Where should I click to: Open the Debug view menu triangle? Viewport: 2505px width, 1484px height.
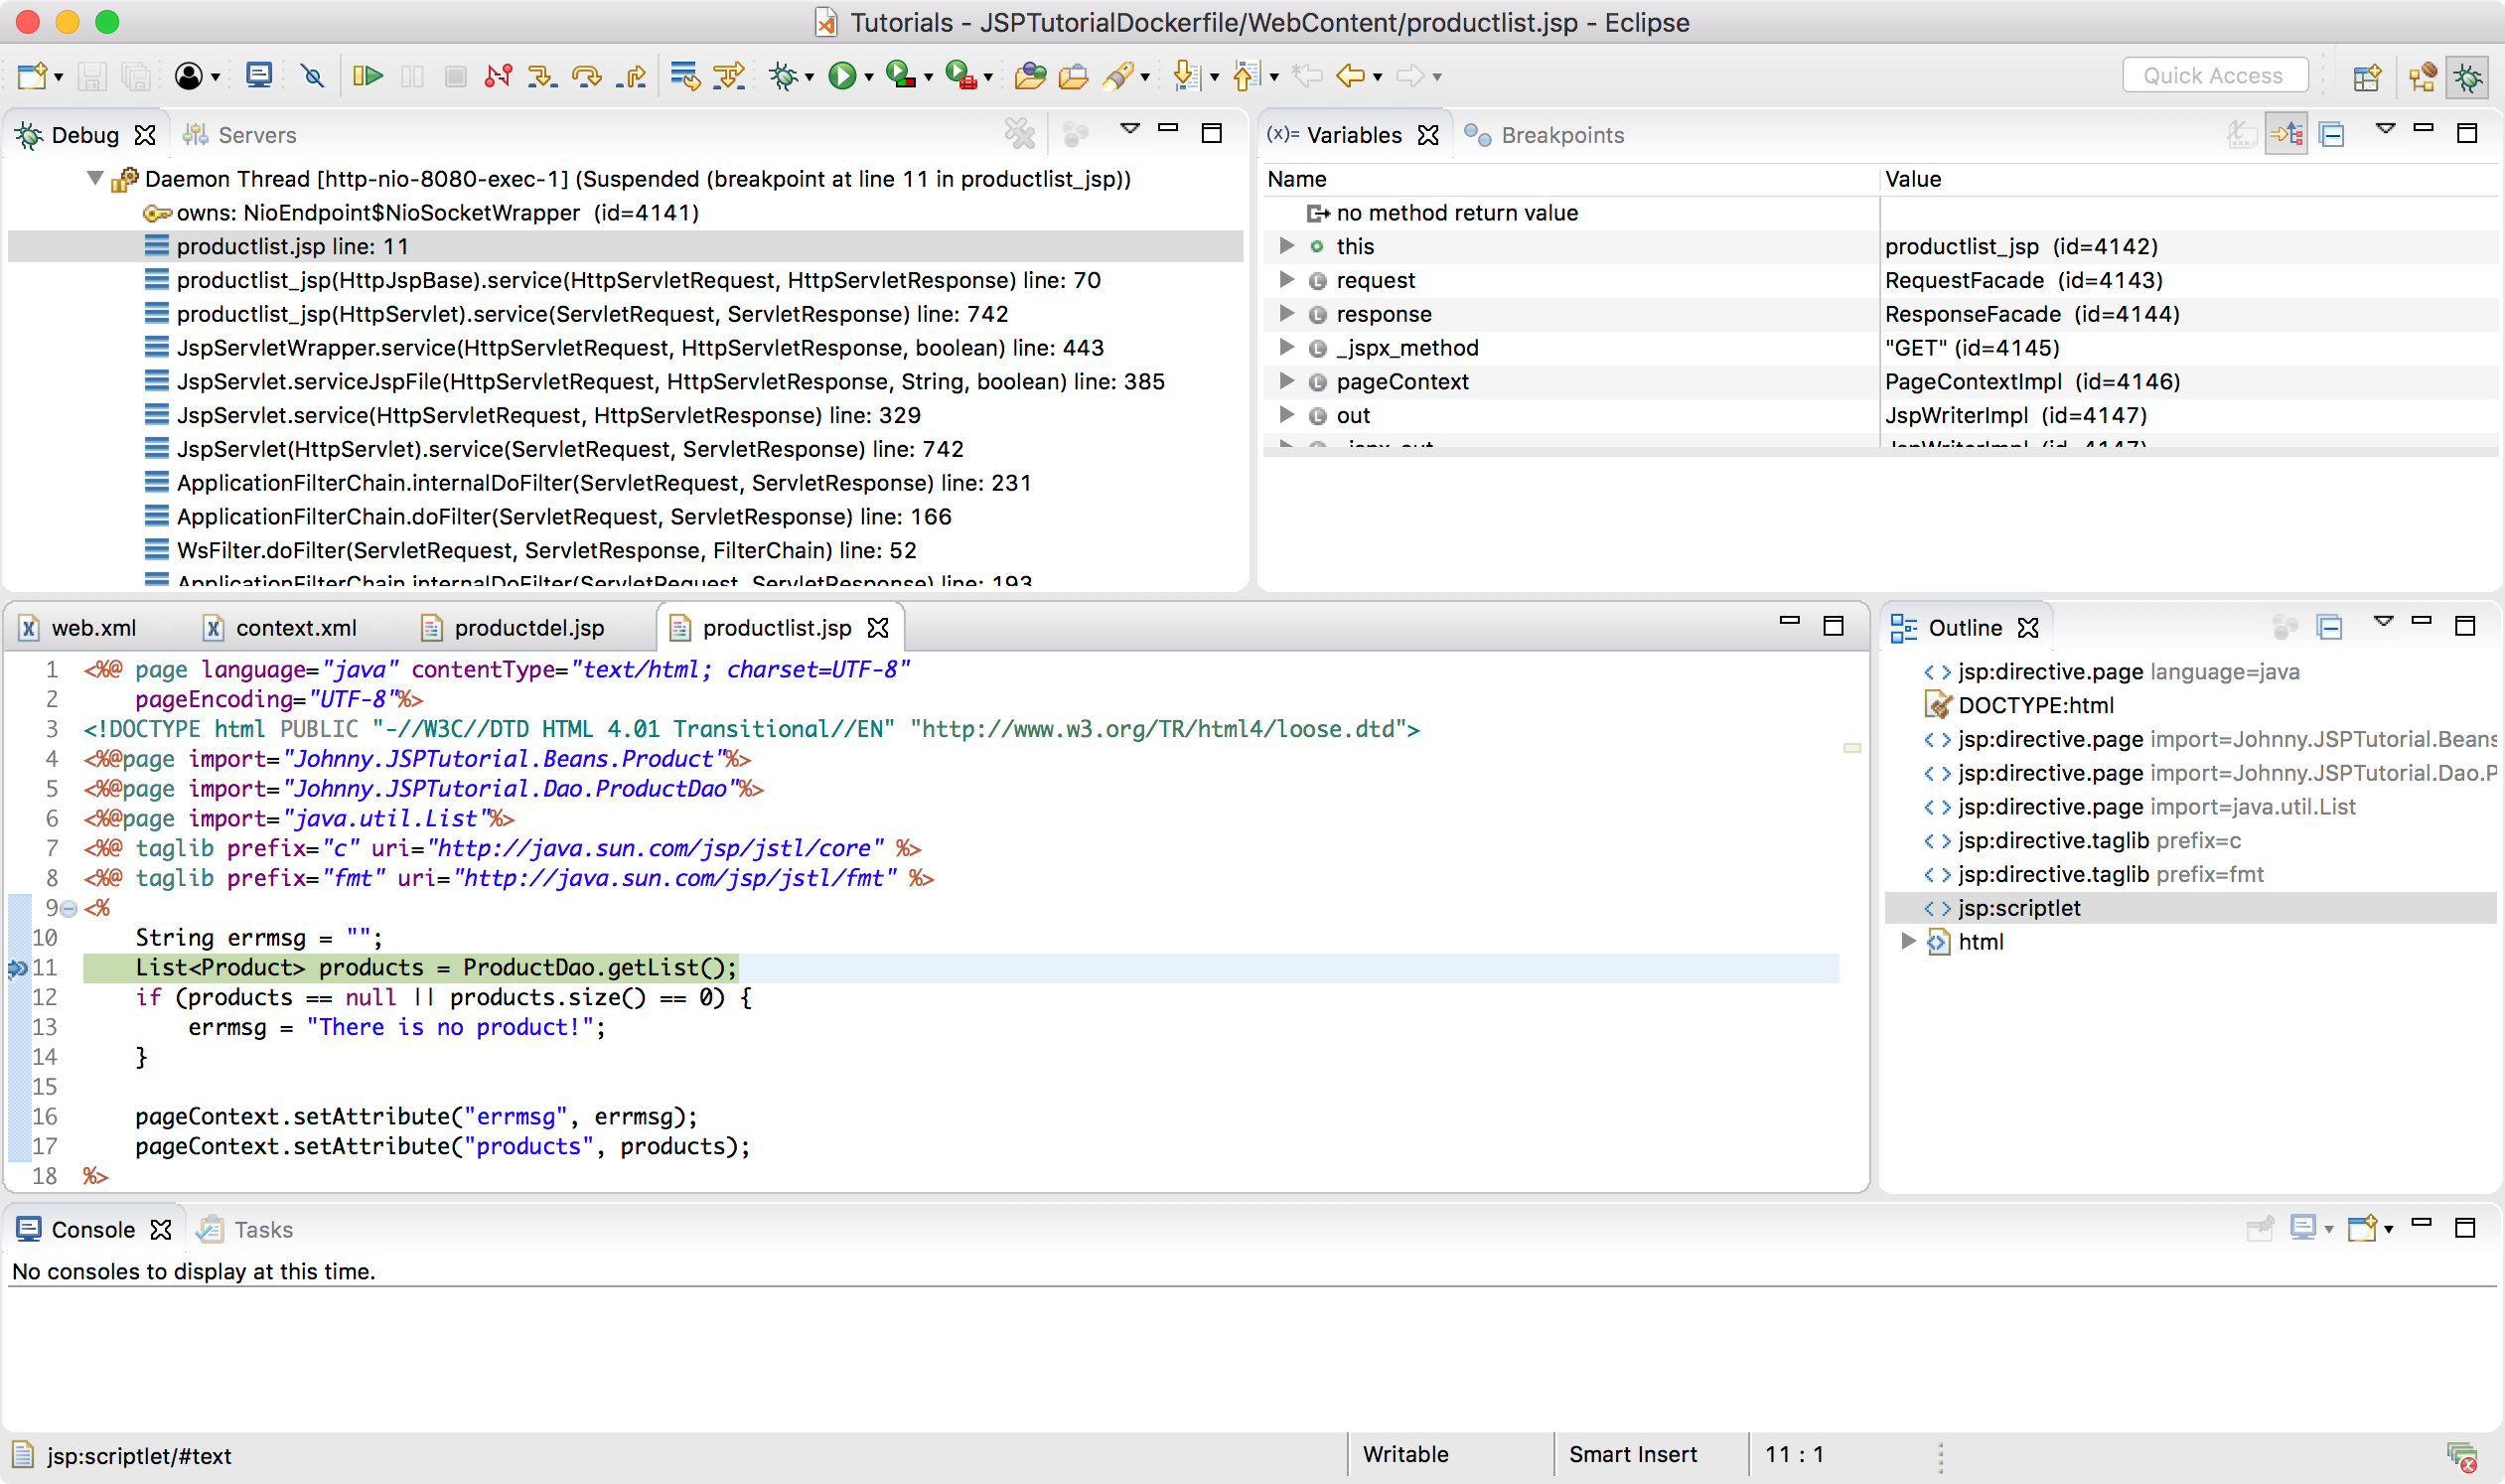tap(1130, 129)
